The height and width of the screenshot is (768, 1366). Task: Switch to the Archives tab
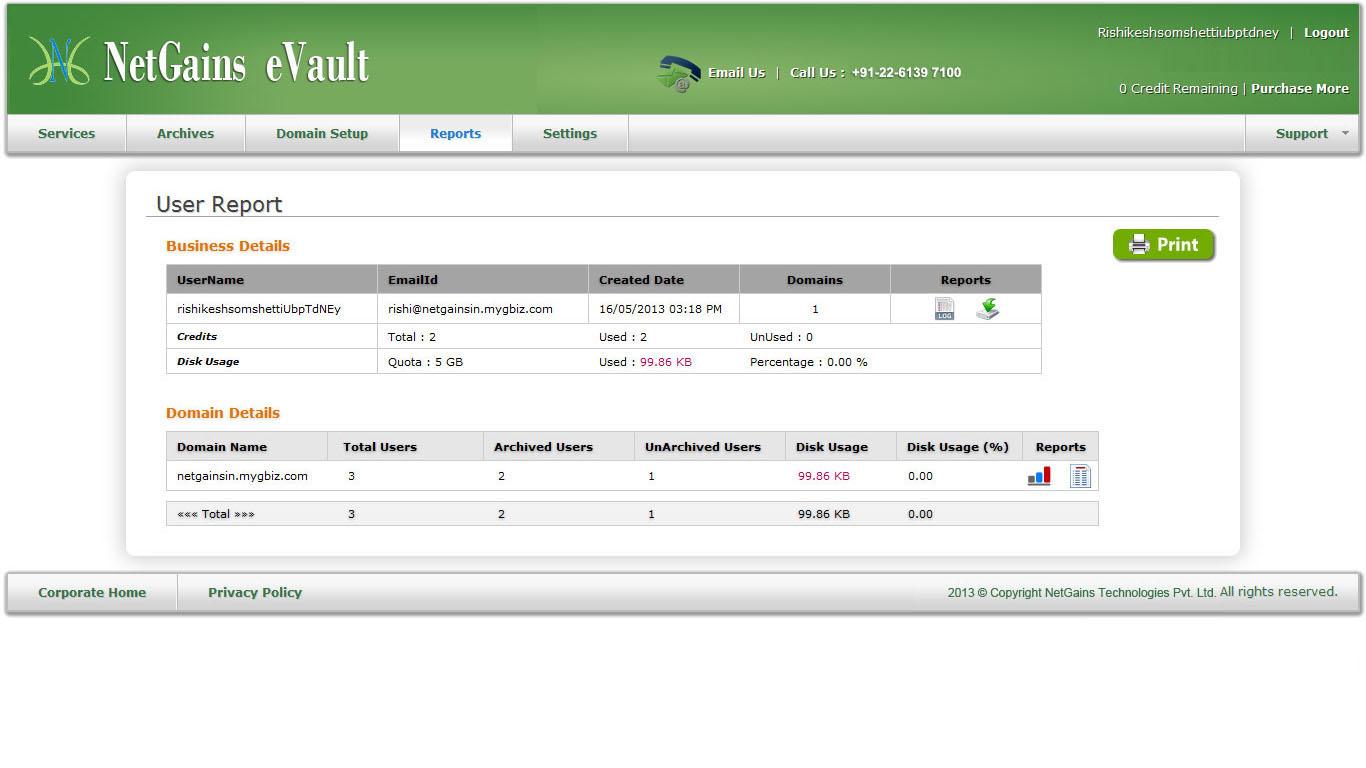point(185,133)
